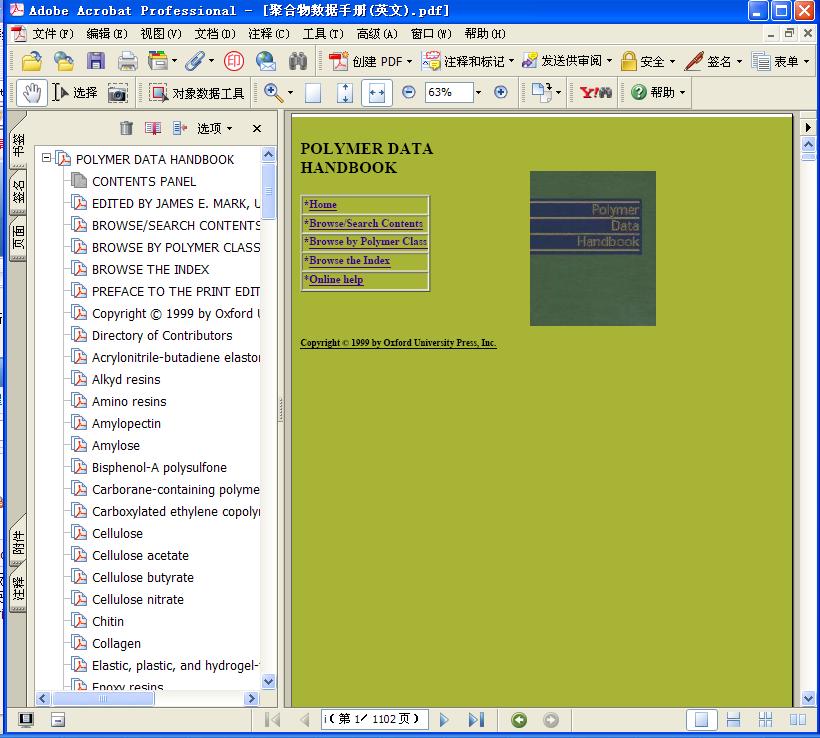Follow the Browse/Search Contents link
The height and width of the screenshot is (738, 820).
tap(366, 223)
